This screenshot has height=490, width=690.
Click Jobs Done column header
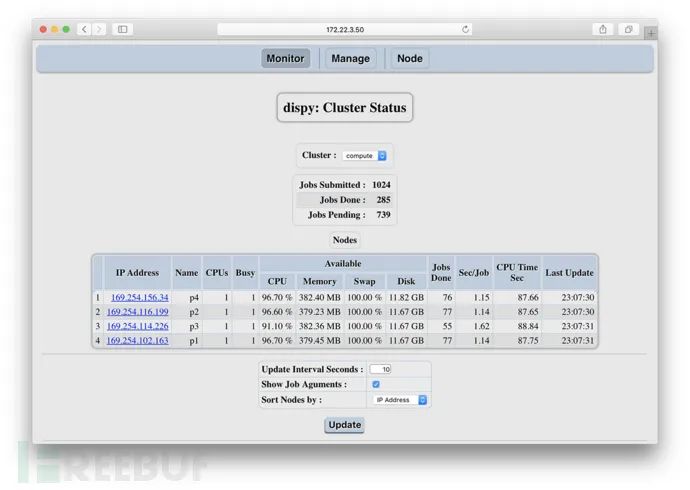tap(441, 273)
